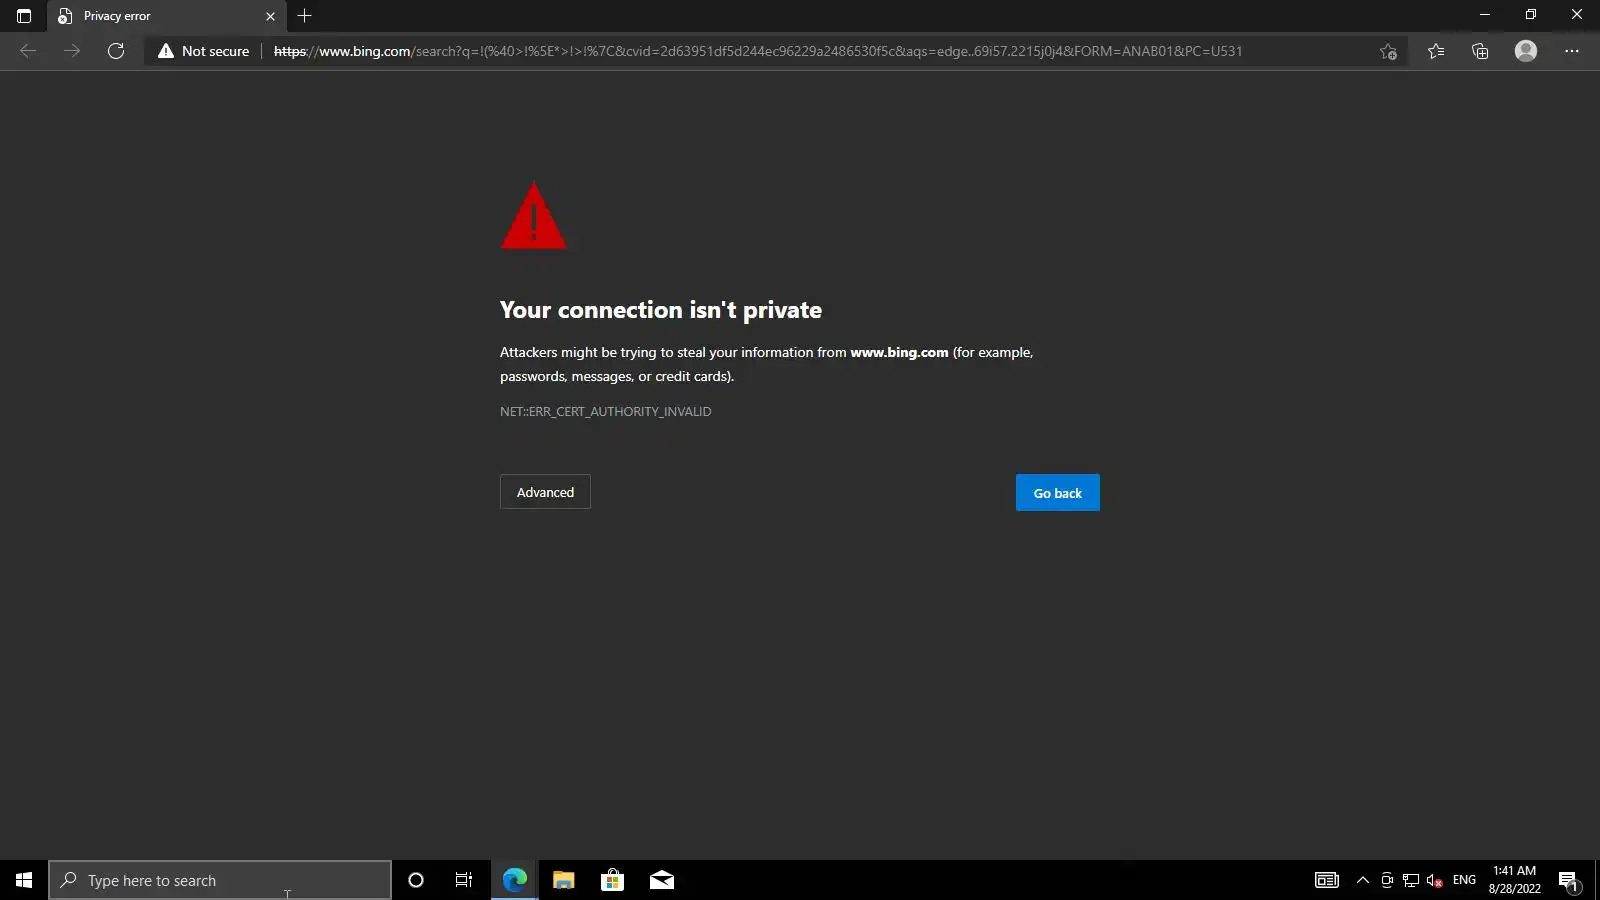This screenshot has width=1600, height=900.
Task: Open the Collections icon
Action: [x=1480, y=51]
